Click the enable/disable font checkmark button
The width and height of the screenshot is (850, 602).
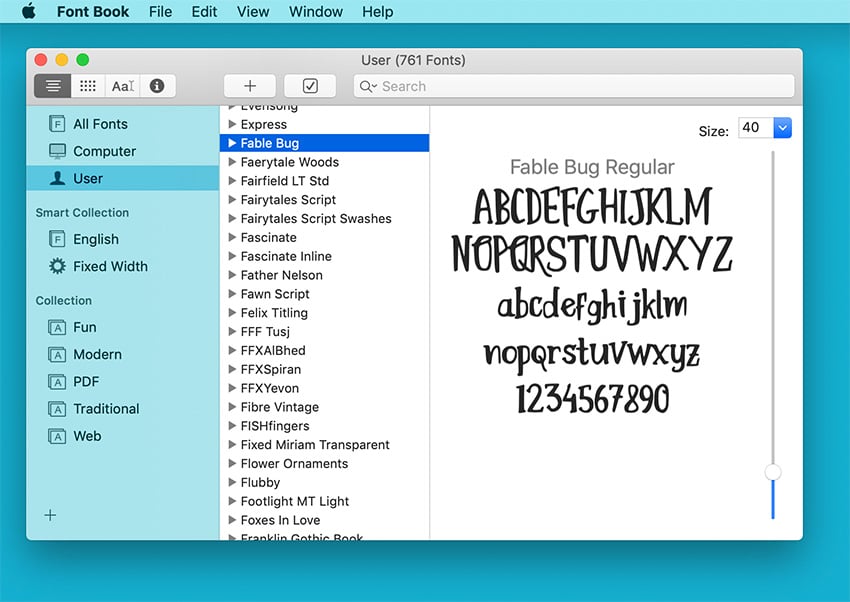click(x=310, y=86)
